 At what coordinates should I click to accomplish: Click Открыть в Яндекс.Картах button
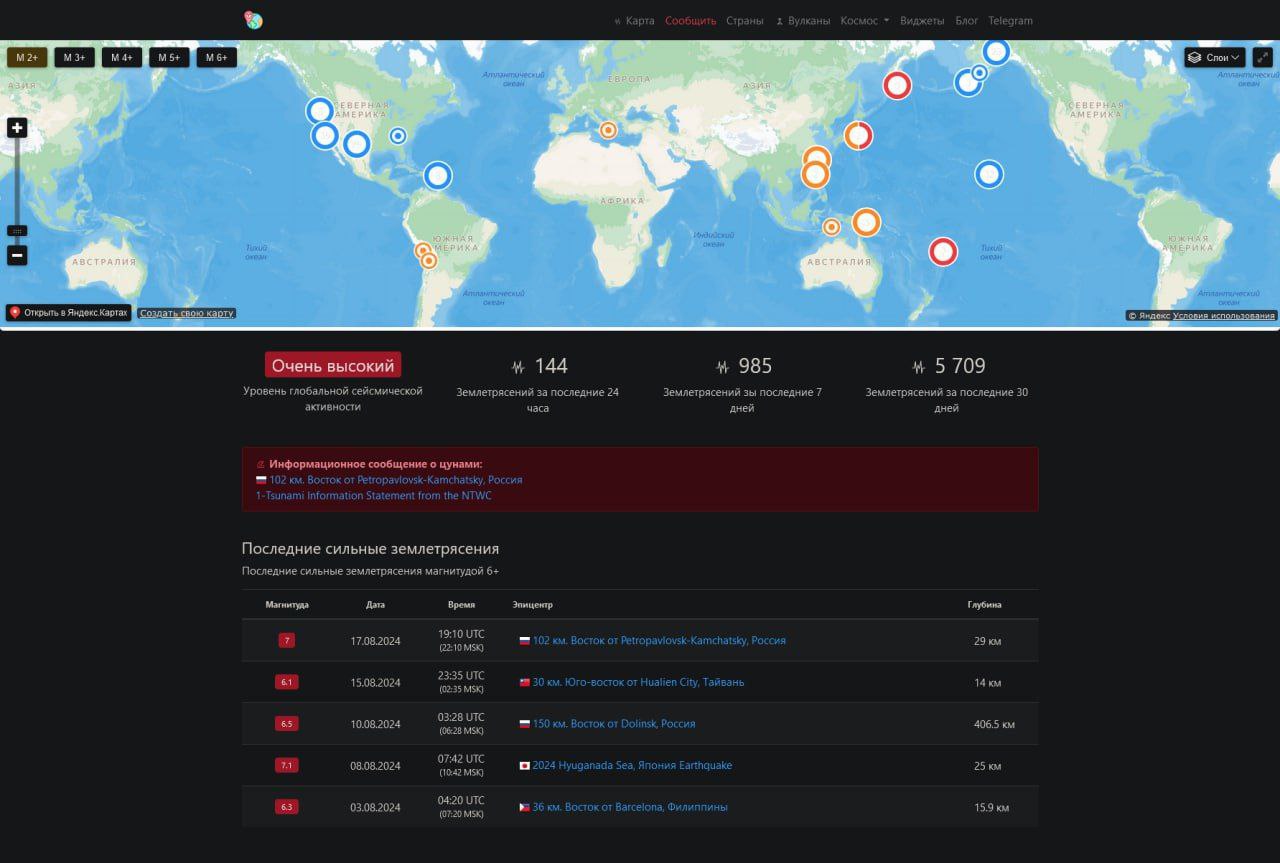[x=69, y=313]
